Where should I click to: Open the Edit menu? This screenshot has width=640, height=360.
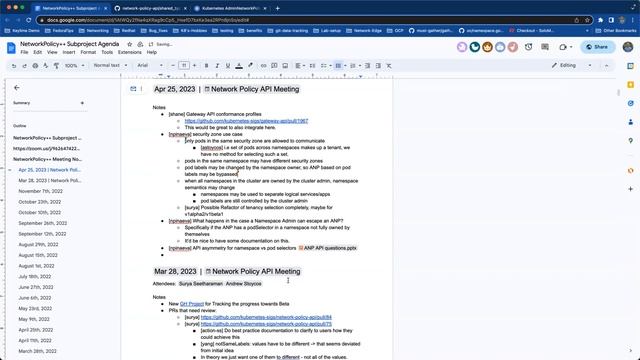(38, 52)
